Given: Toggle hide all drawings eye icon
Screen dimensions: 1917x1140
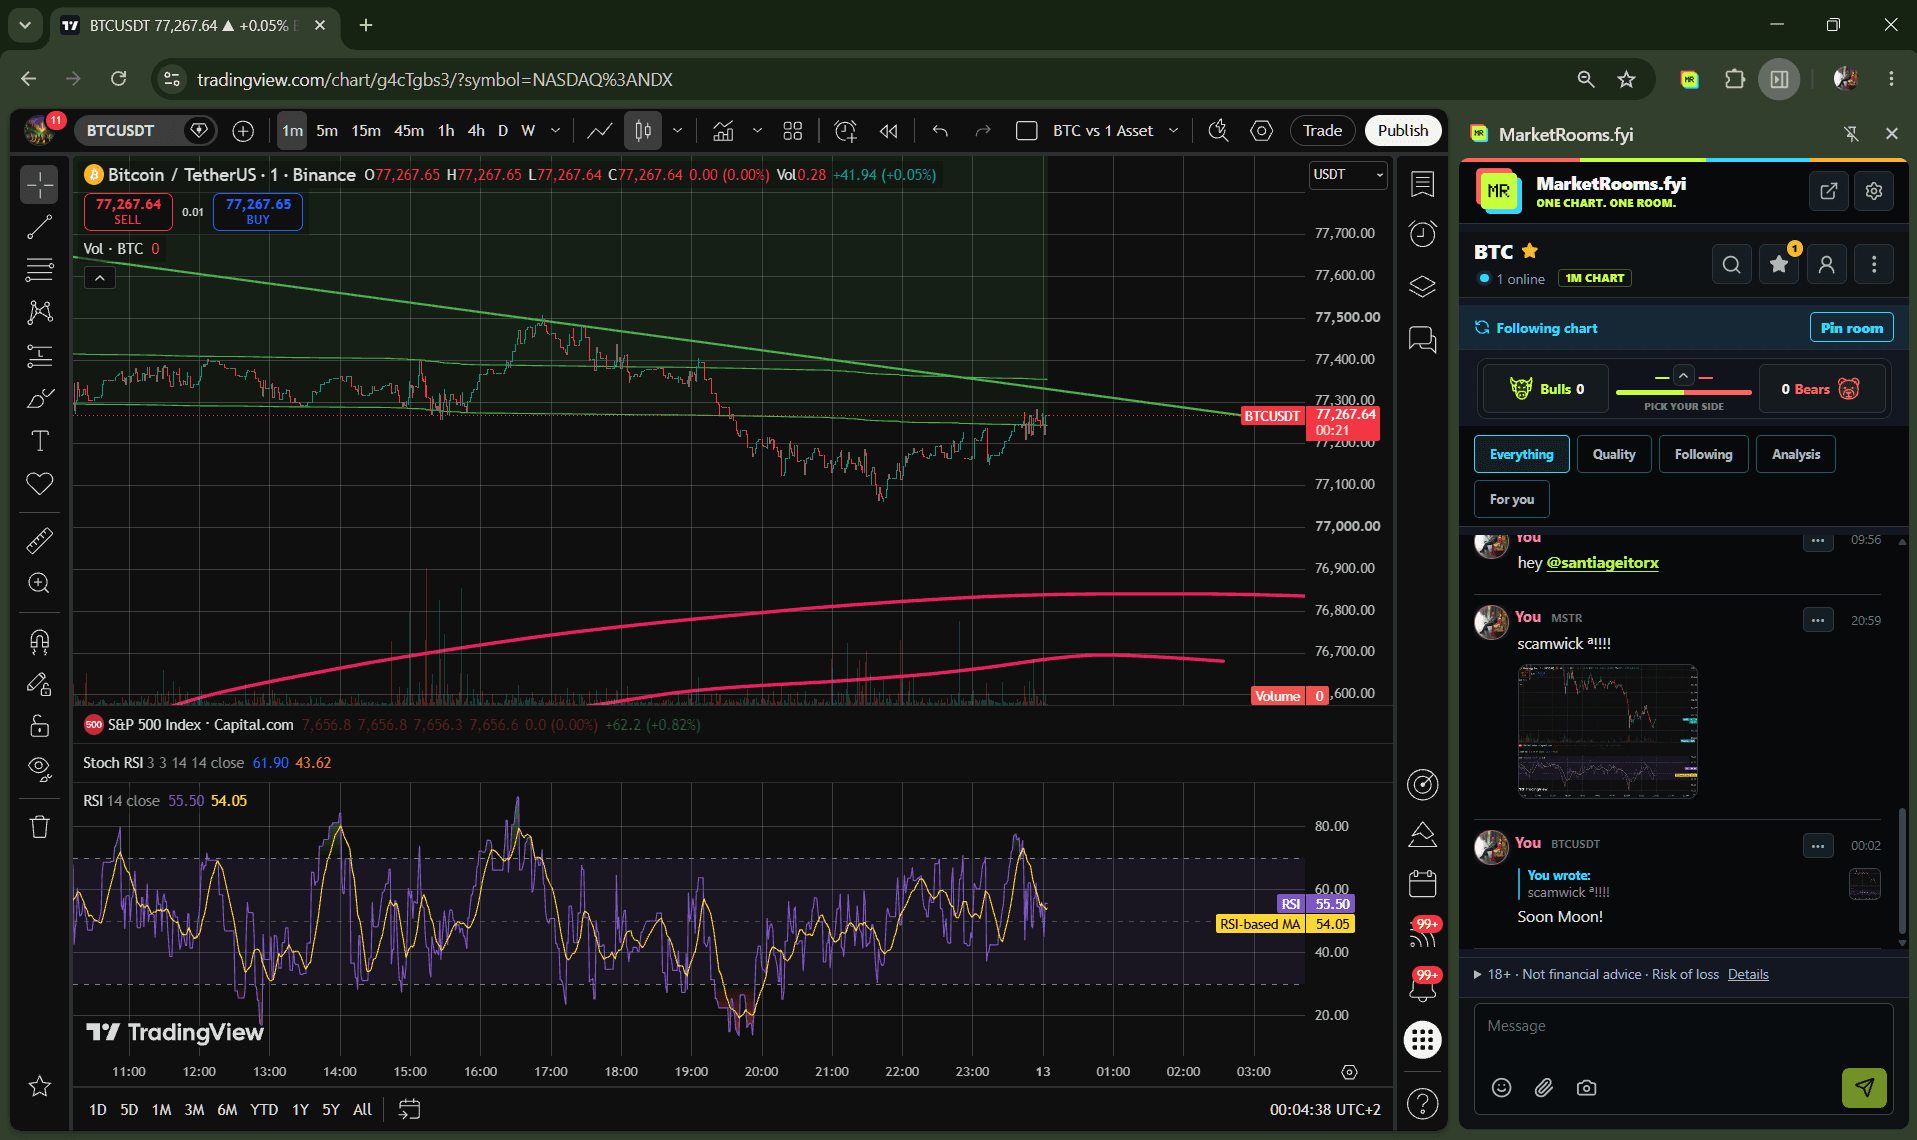Looking at the screenshot, I should tap(39, 768).
